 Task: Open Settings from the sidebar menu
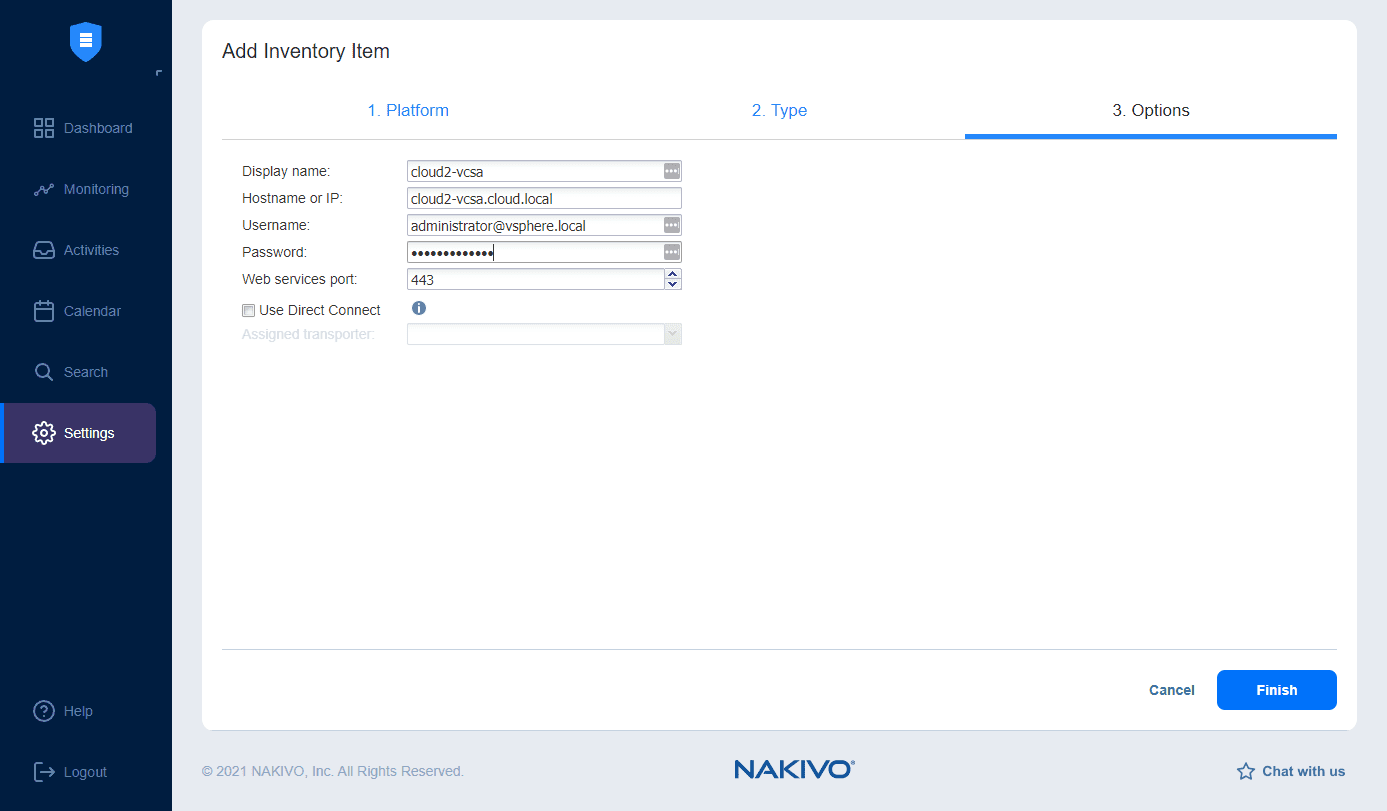(80, 433)
